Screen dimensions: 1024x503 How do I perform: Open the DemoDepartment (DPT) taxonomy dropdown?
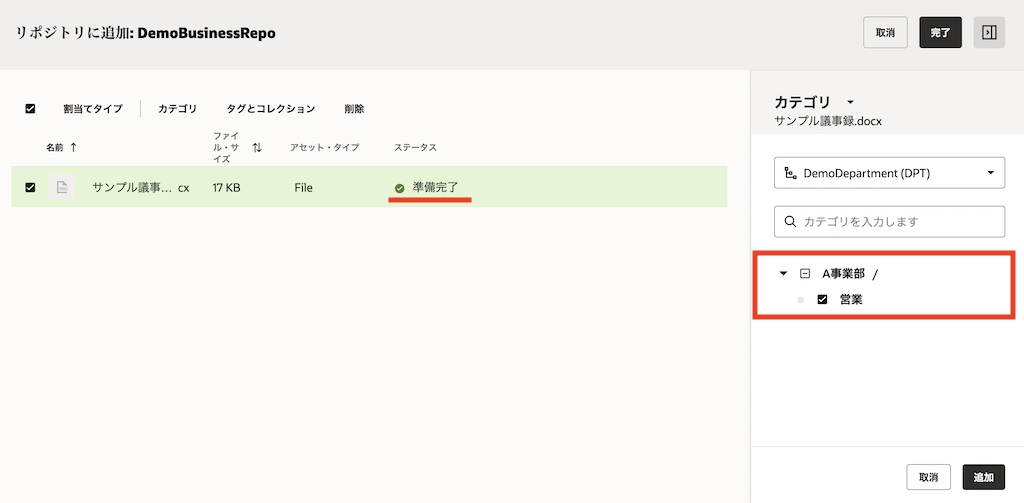pyautogui.click(x=990, y=173)
